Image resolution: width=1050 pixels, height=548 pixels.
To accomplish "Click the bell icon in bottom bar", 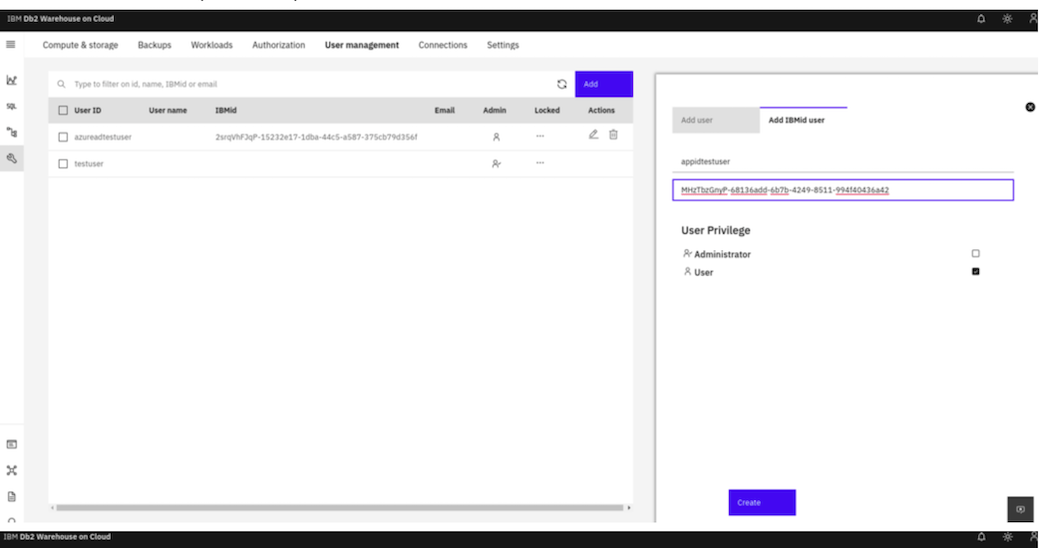I will tap(981, 537).
